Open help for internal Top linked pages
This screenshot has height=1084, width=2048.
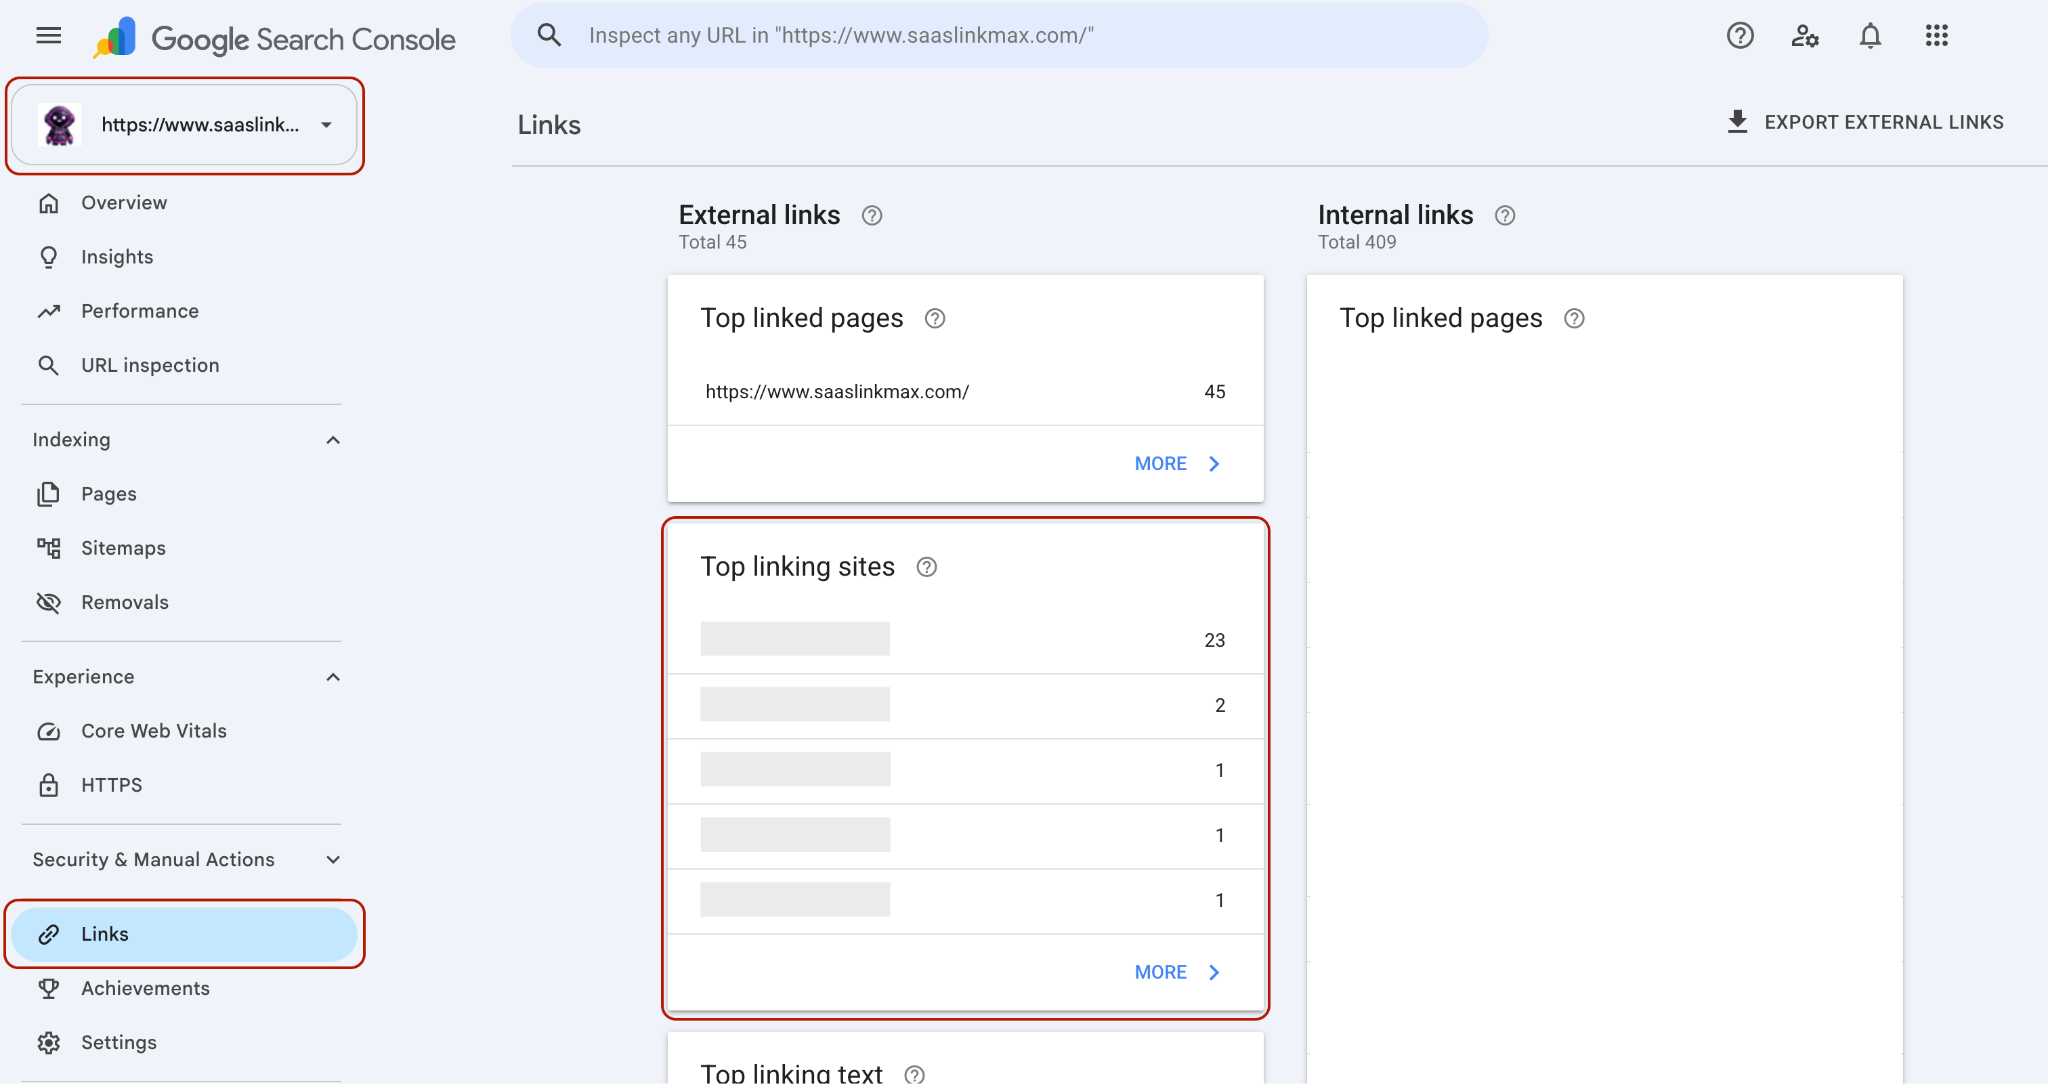coord(1574,318)
